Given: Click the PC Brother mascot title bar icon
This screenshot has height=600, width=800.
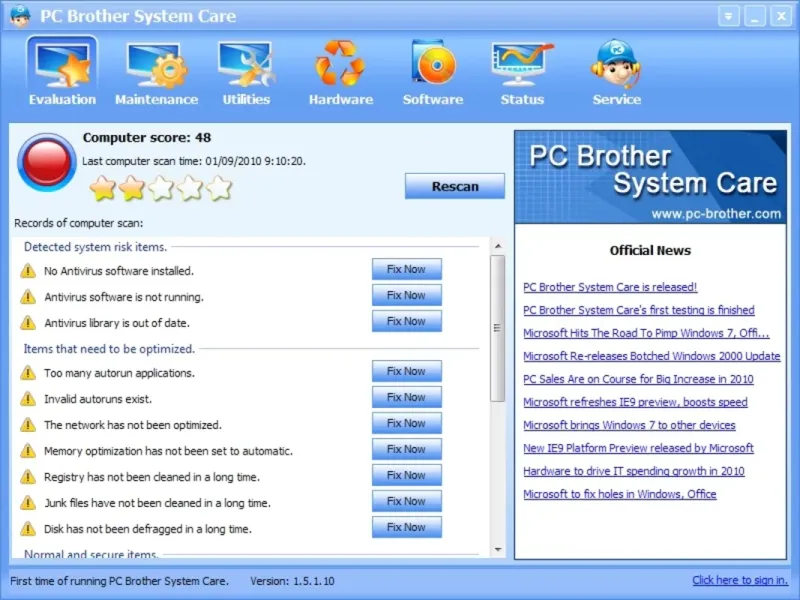Looking at the screenshot, I should pyautogui.click(x=20, y=16).
